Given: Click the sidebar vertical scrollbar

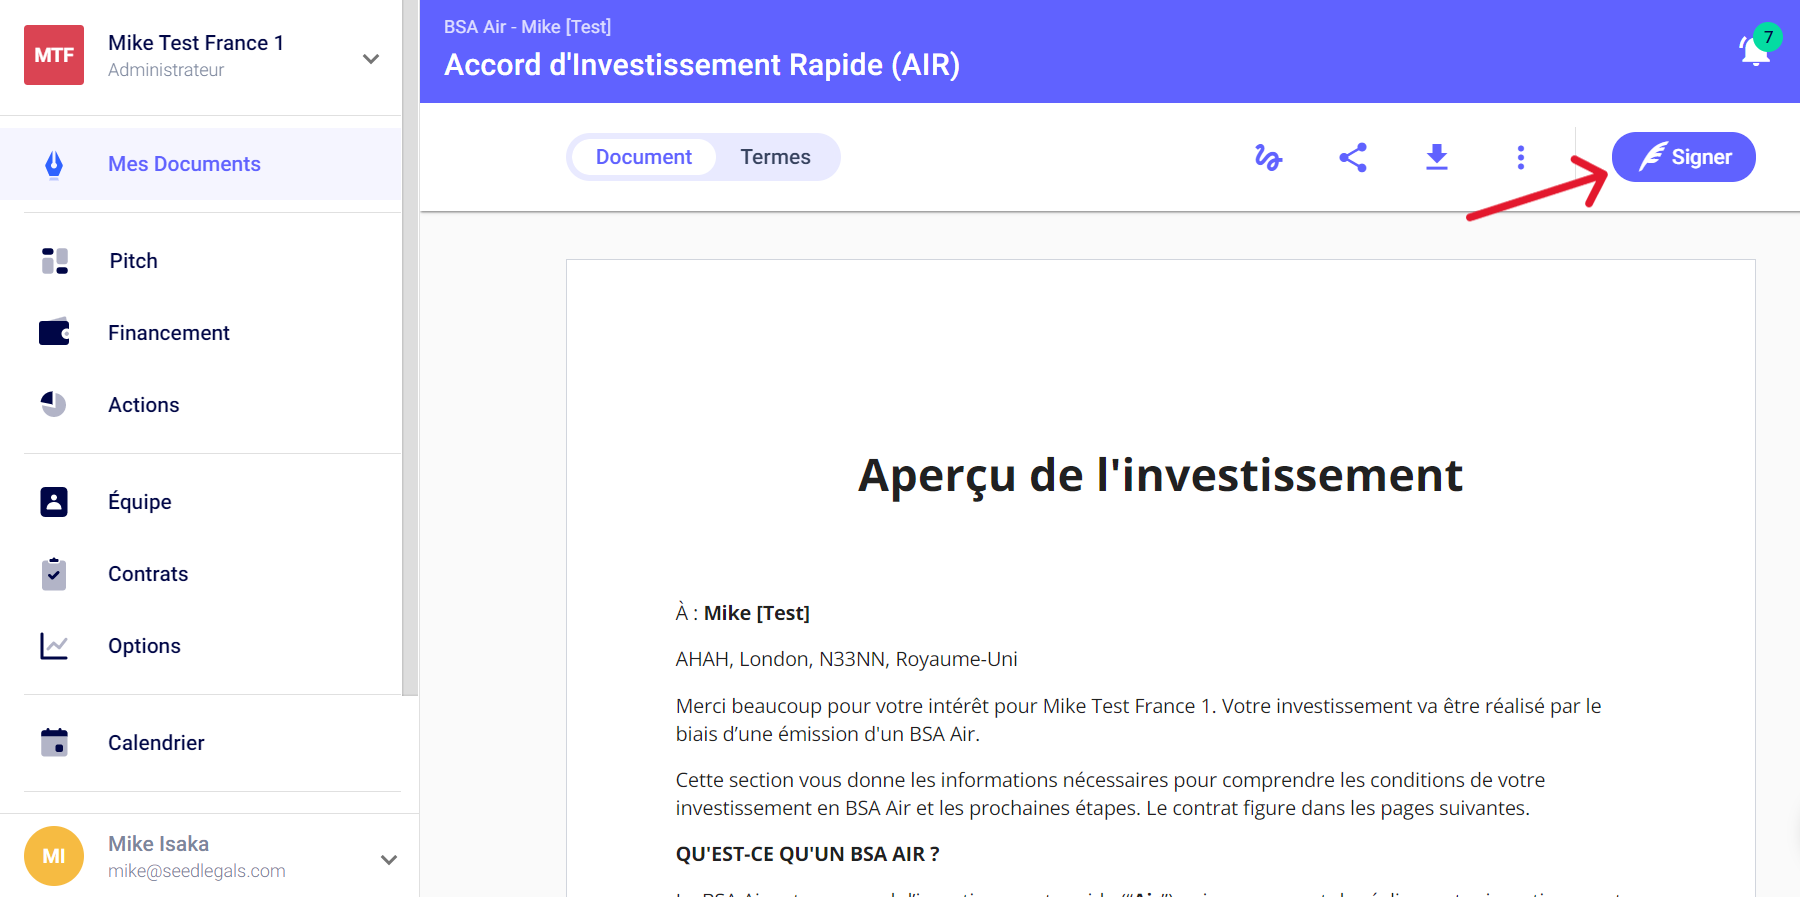Looking at the screenshot, I should (x=410, y=350).
